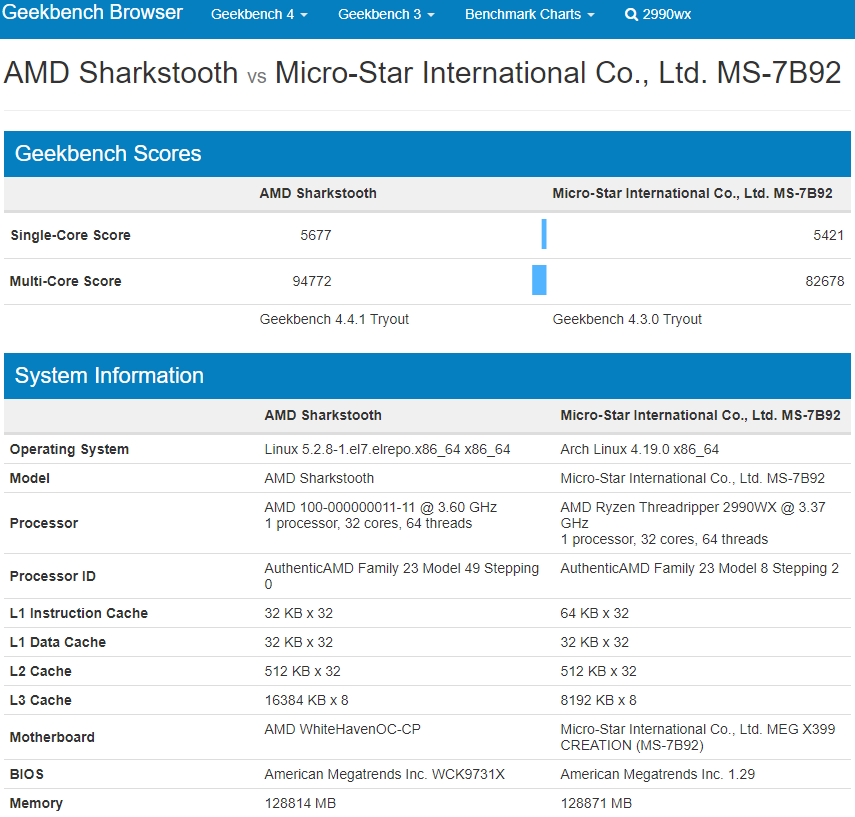Click the MS-7B92 page title text
The image size is (855, 817).
[x=558, y=73]
